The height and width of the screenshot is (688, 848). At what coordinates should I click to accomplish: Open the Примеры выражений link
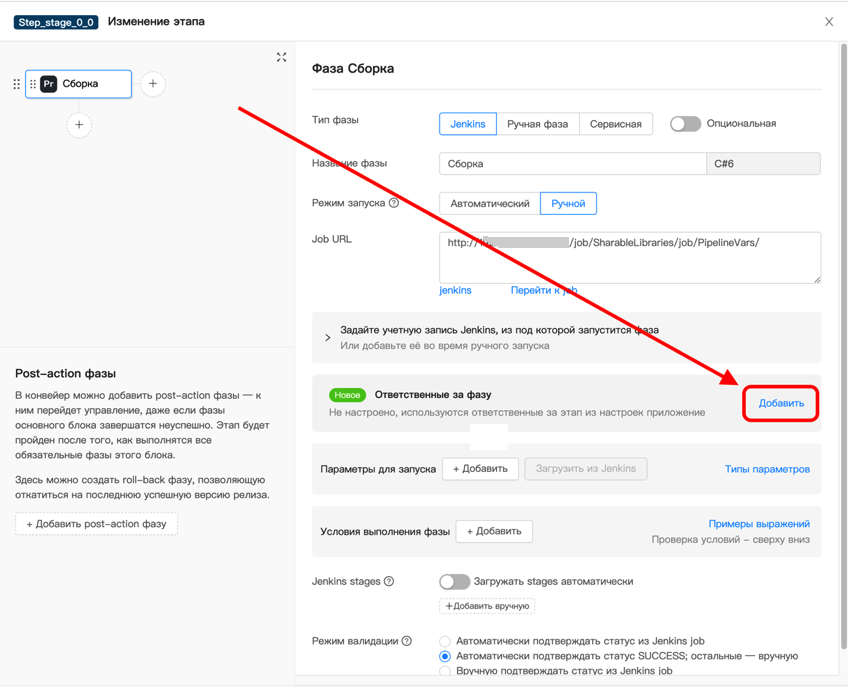759,523
